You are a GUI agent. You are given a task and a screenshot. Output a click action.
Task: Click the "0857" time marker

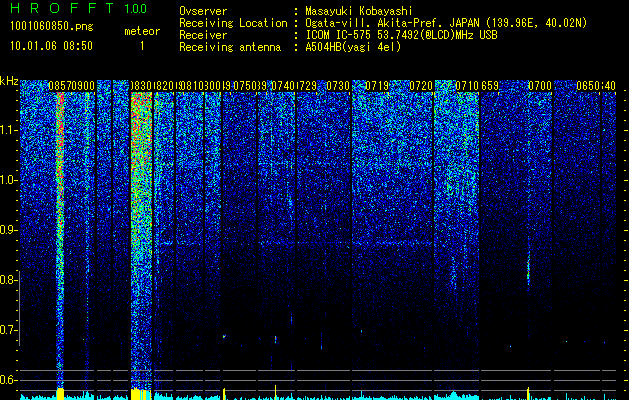point(59,86)
